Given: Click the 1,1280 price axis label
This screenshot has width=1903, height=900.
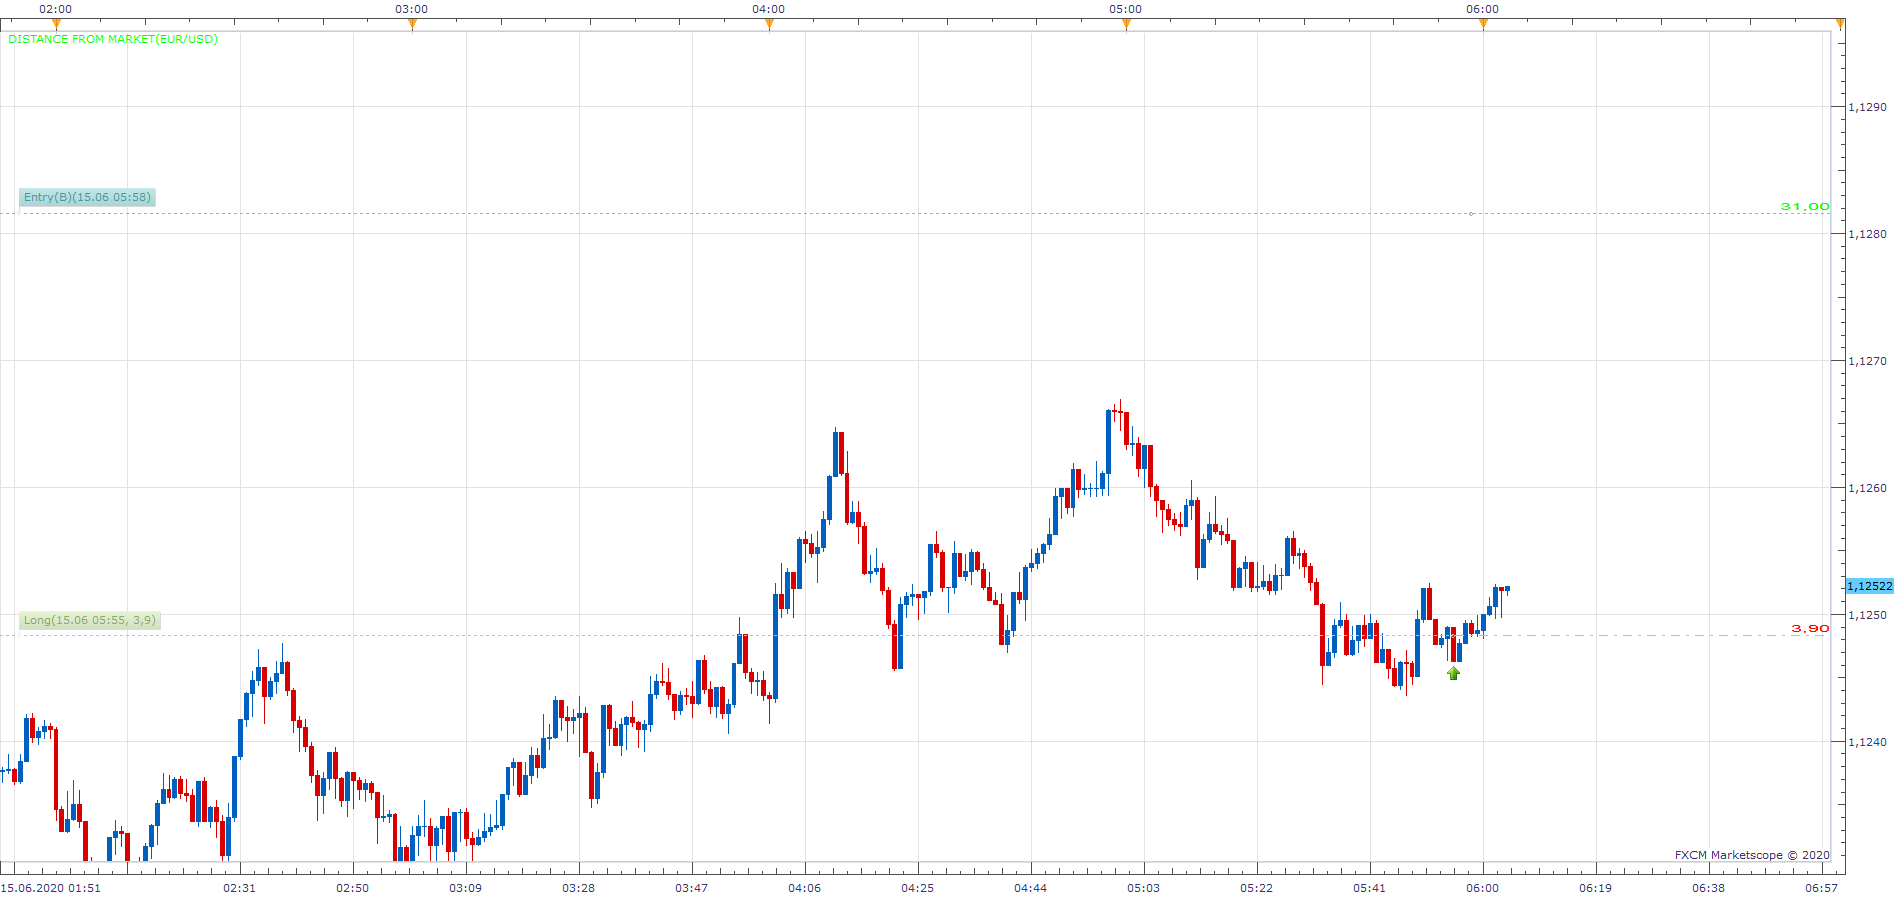Looking at the screenshot, I should [x=1868, y=234].
